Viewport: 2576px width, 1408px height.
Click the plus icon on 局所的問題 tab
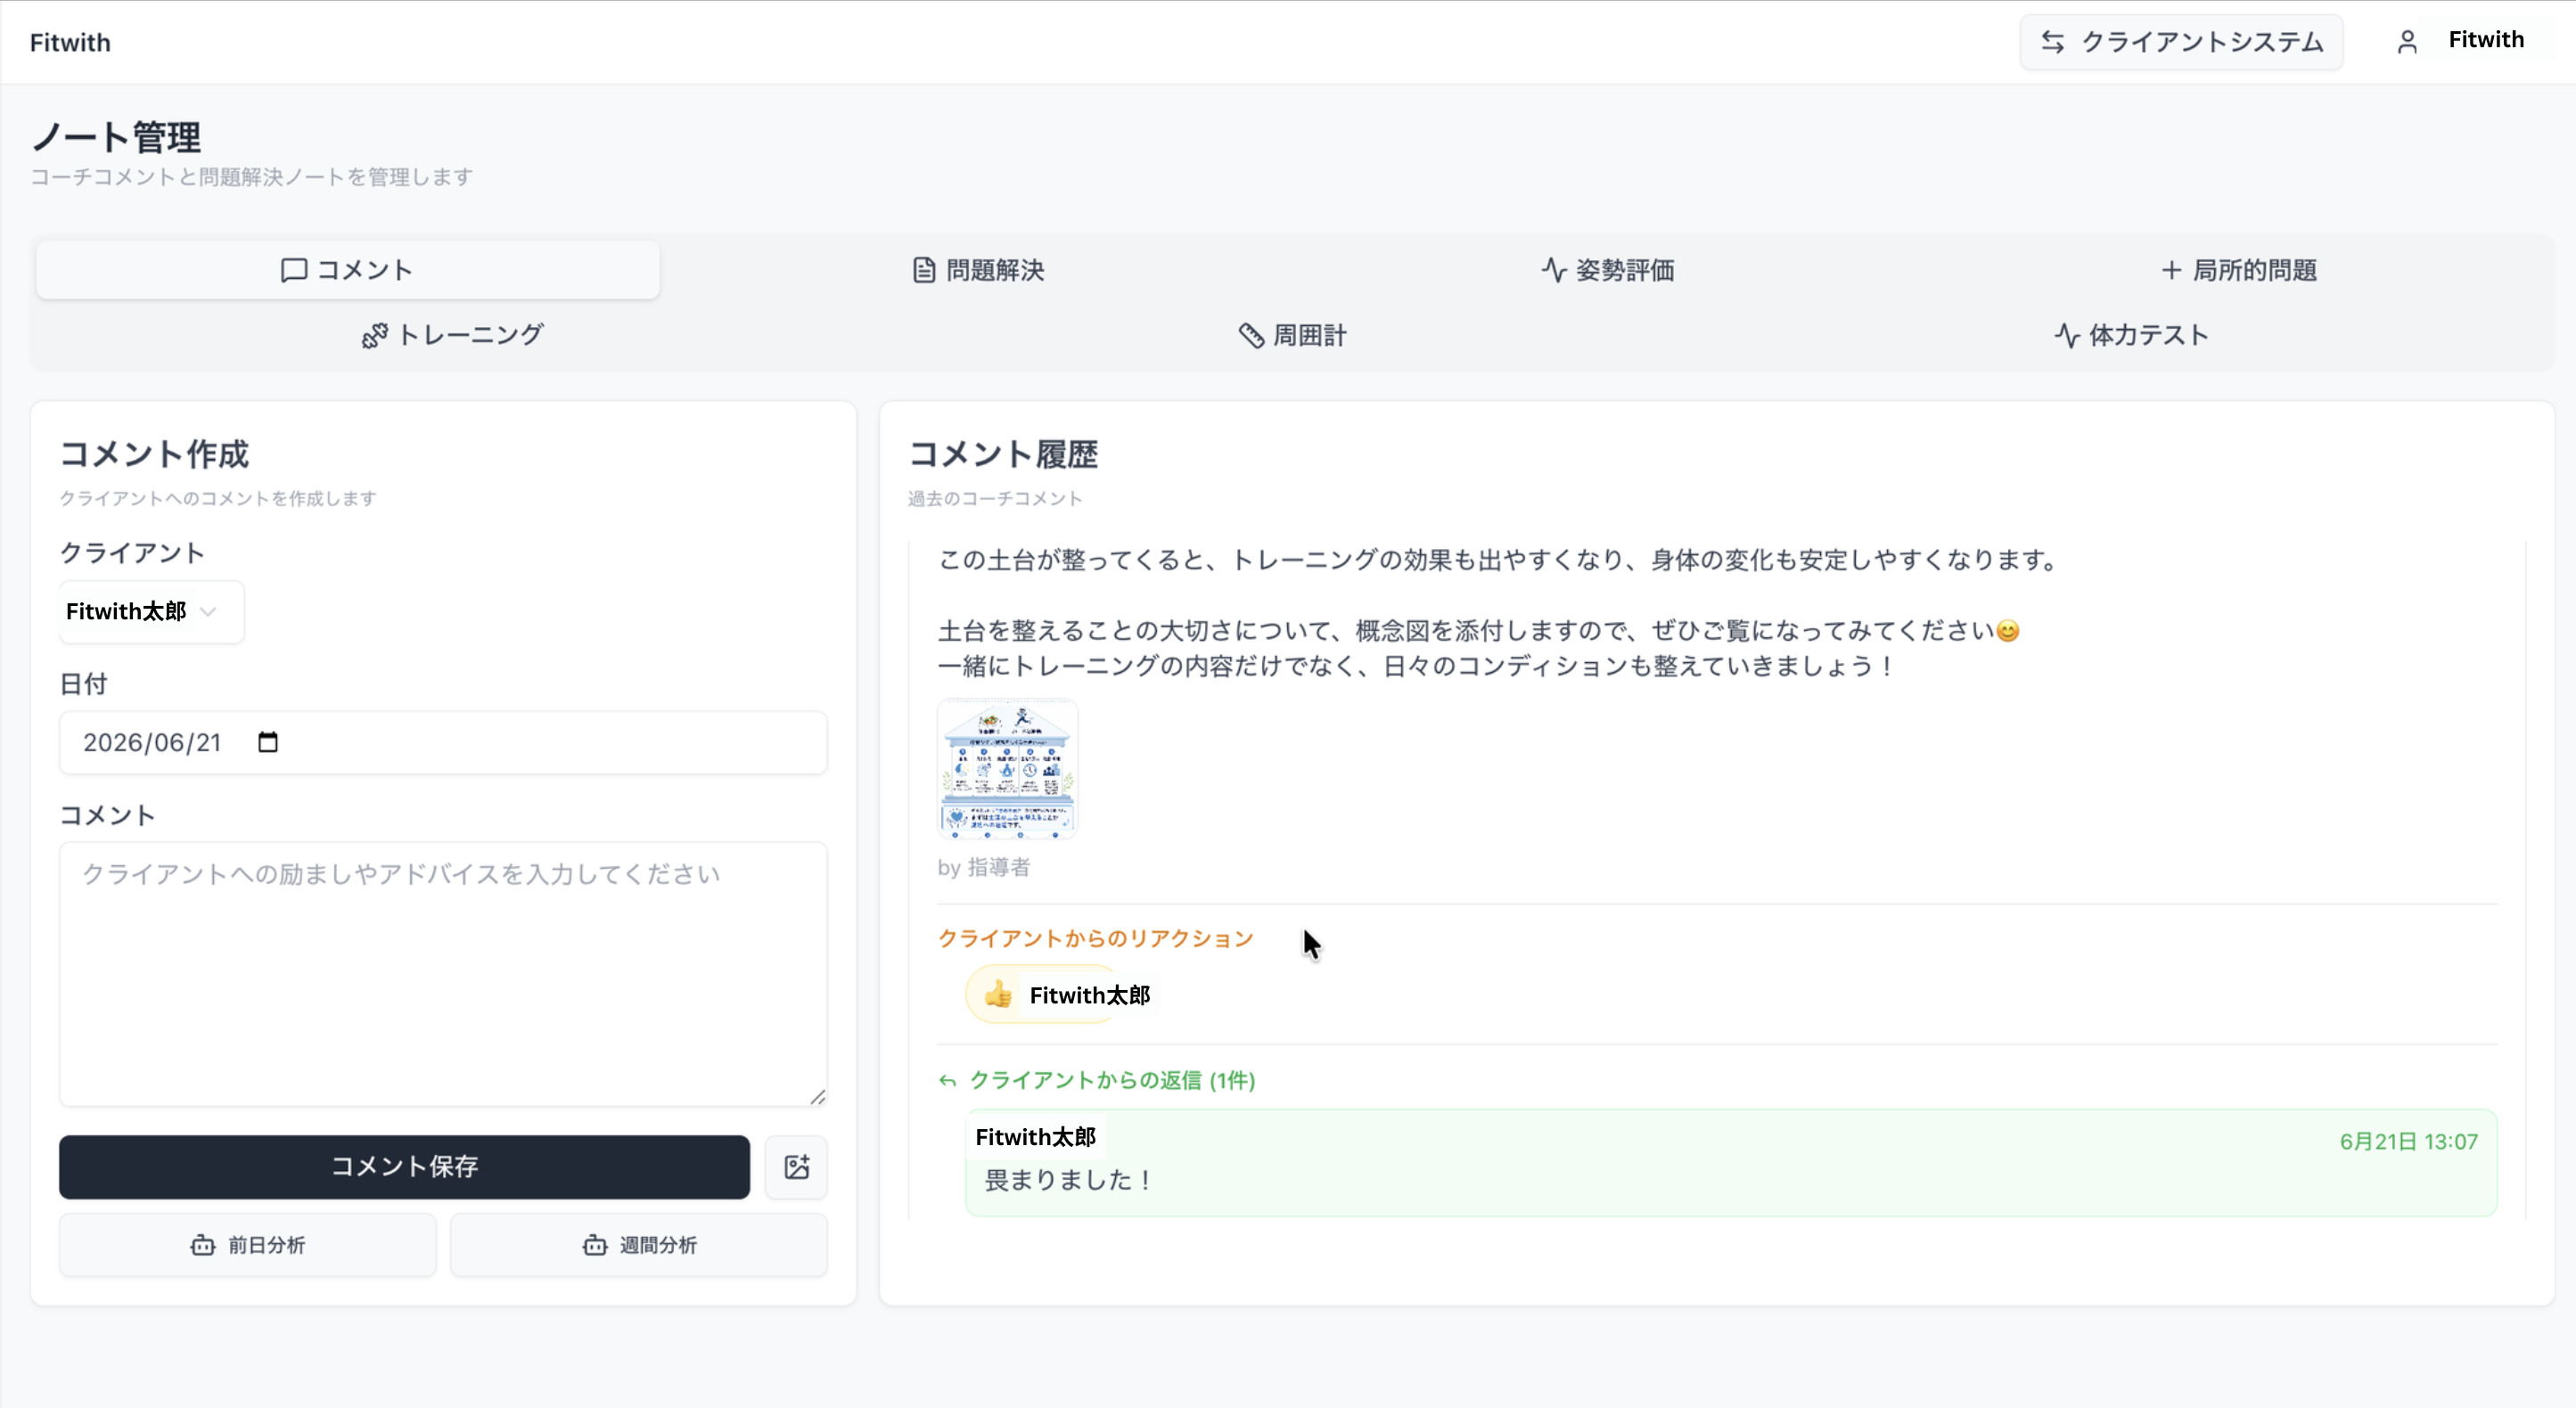coord(2171,270)
